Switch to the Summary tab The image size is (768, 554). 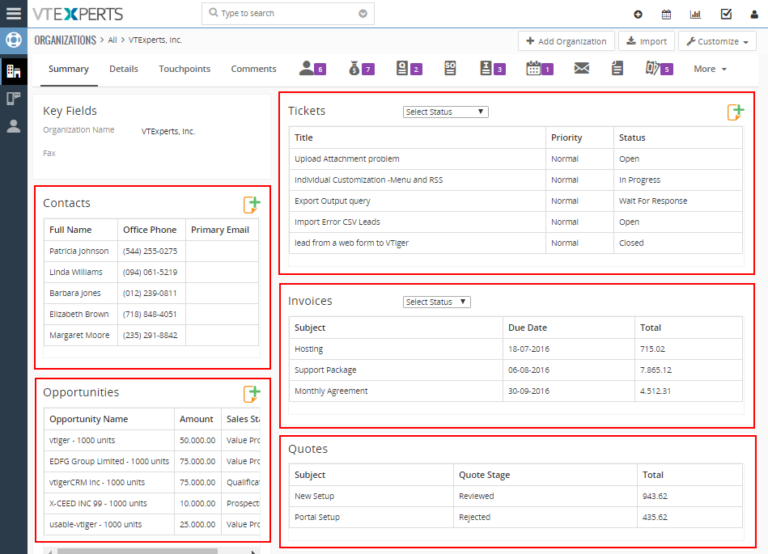pos(69,69)
